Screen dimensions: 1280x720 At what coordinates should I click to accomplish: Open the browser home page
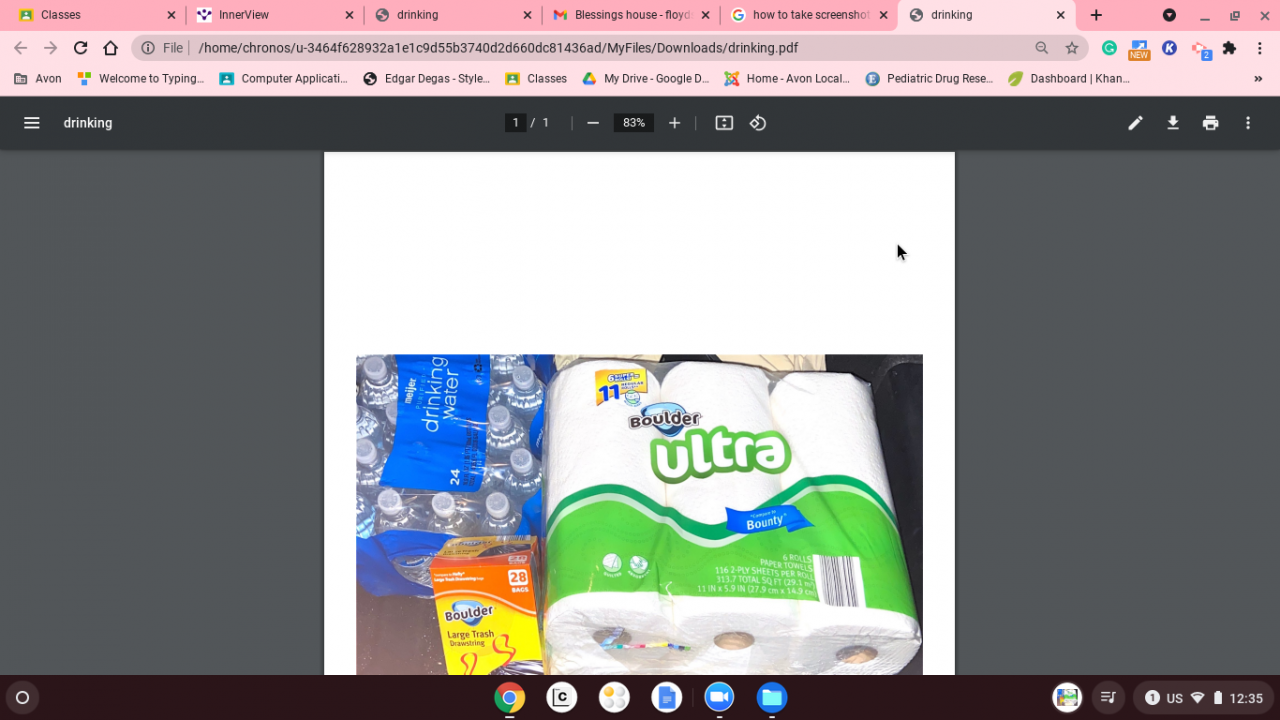pos(111,48)
